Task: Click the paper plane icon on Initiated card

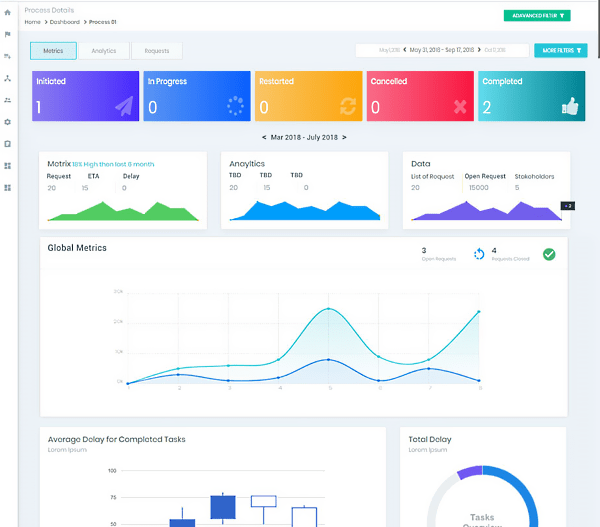Action: [x=122, y=106]
